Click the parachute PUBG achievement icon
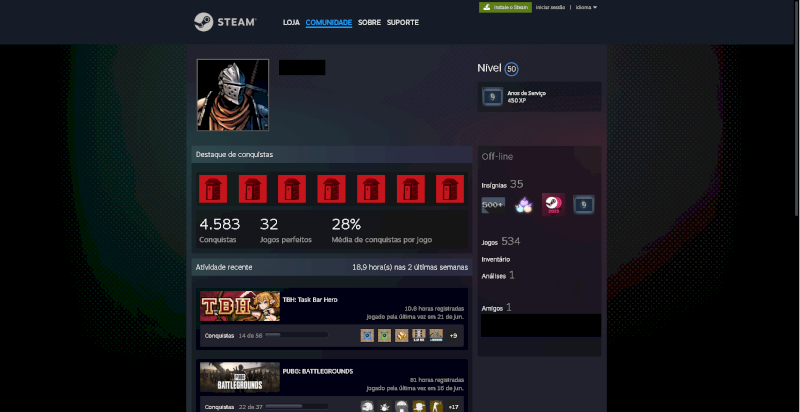Image resolution: width=800 pixels, height=412 pixels. (402, 406)
